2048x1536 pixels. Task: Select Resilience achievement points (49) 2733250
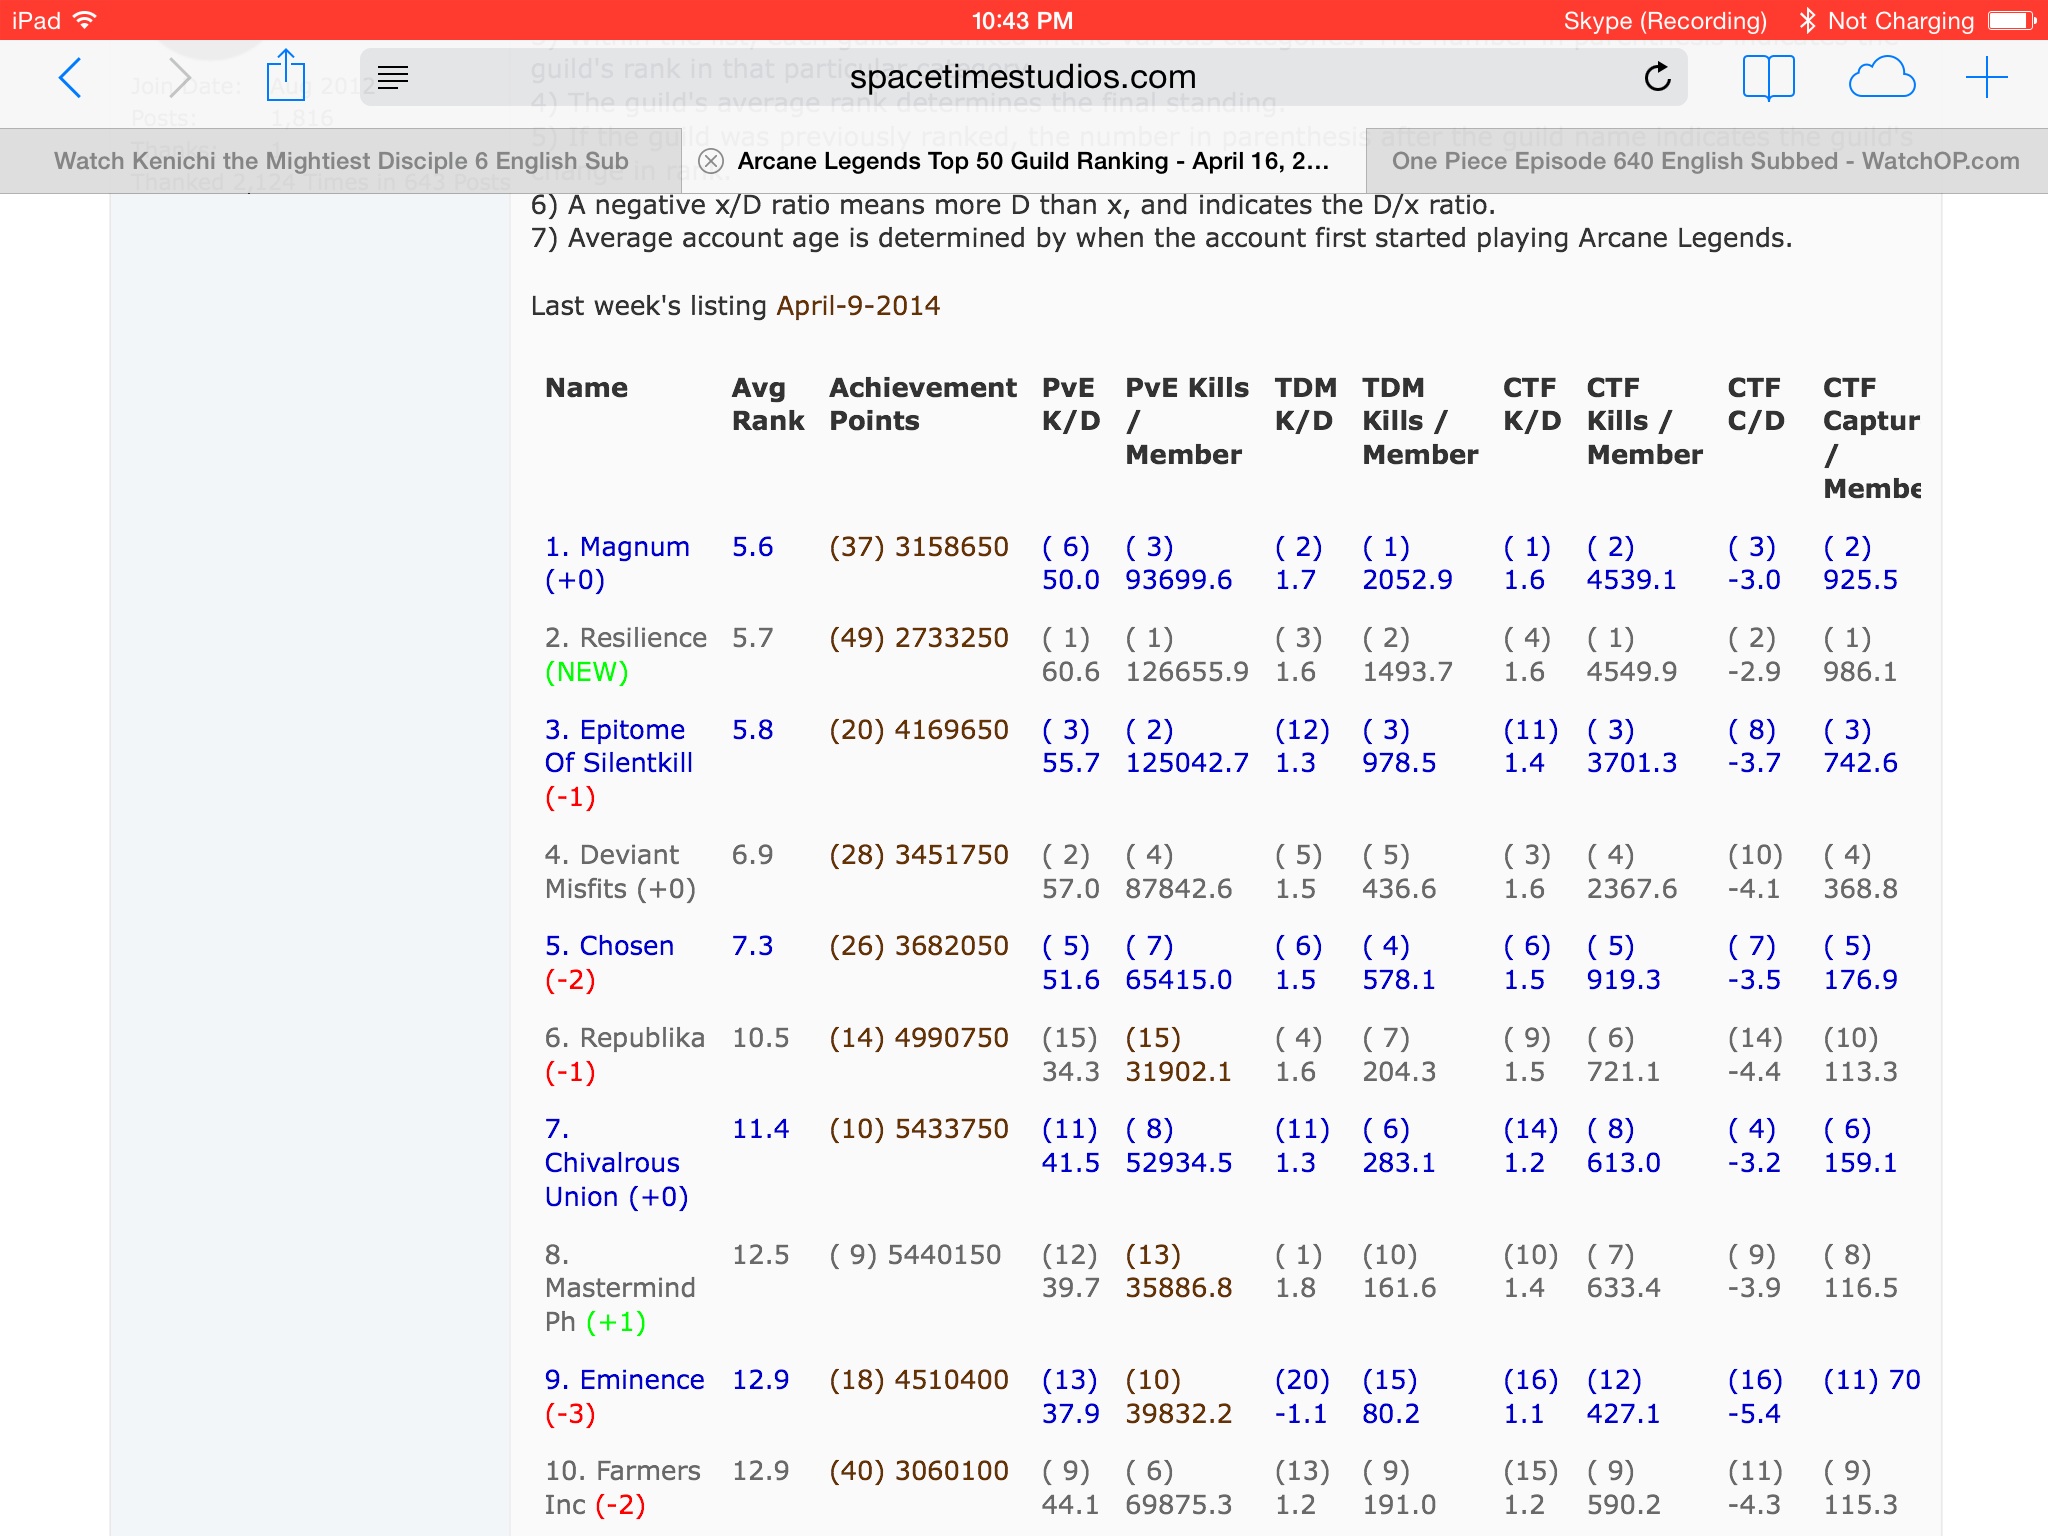point(919,638)
